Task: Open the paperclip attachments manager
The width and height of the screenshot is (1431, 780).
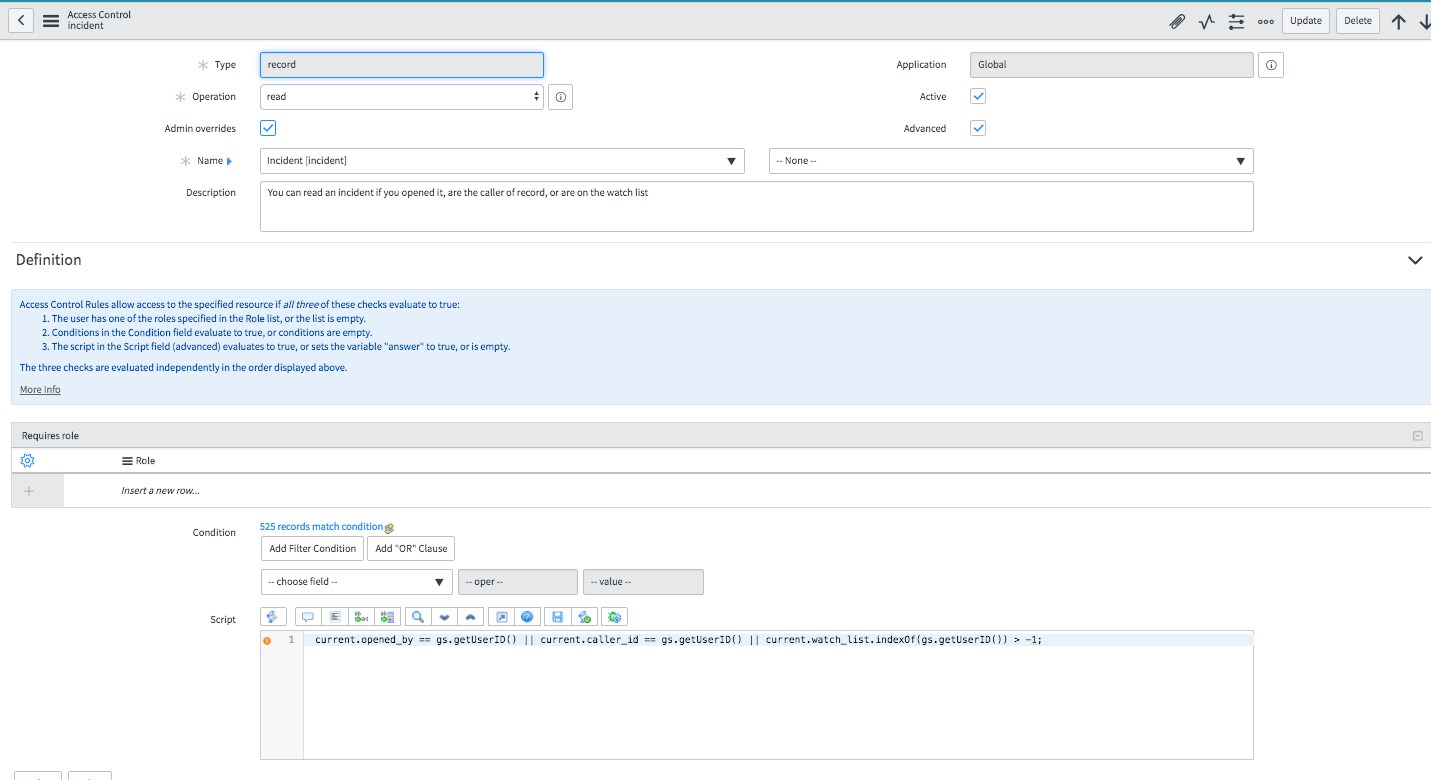Action: click(x=1177, y=21)
